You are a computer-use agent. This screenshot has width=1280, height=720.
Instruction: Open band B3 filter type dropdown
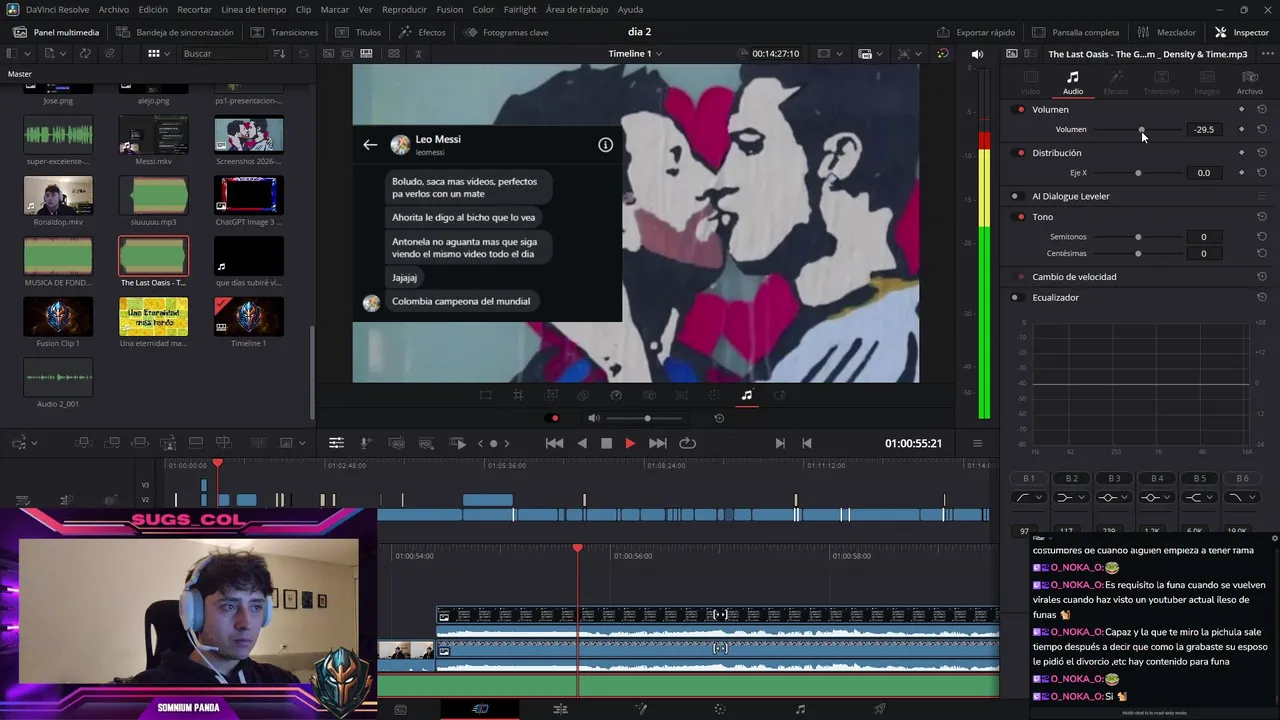1114,498
